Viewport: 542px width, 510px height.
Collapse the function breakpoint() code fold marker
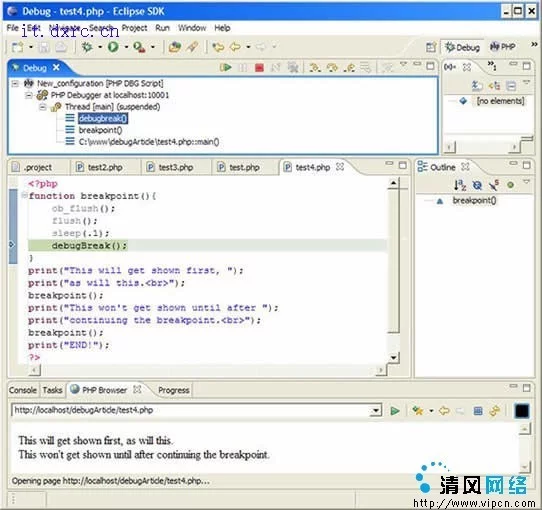tap(24, 195)
